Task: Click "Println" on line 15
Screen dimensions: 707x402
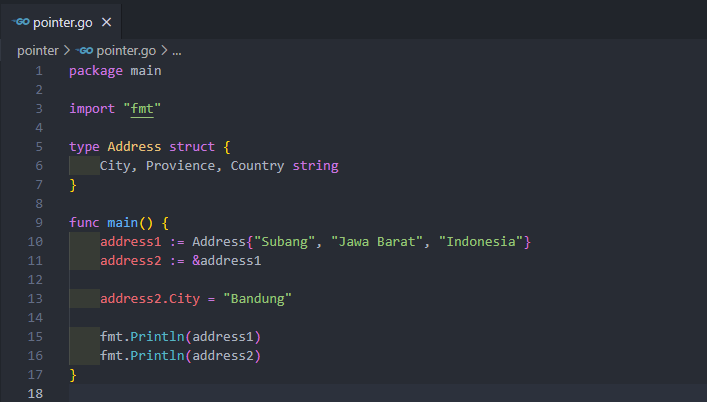Action: pos(157,337)
